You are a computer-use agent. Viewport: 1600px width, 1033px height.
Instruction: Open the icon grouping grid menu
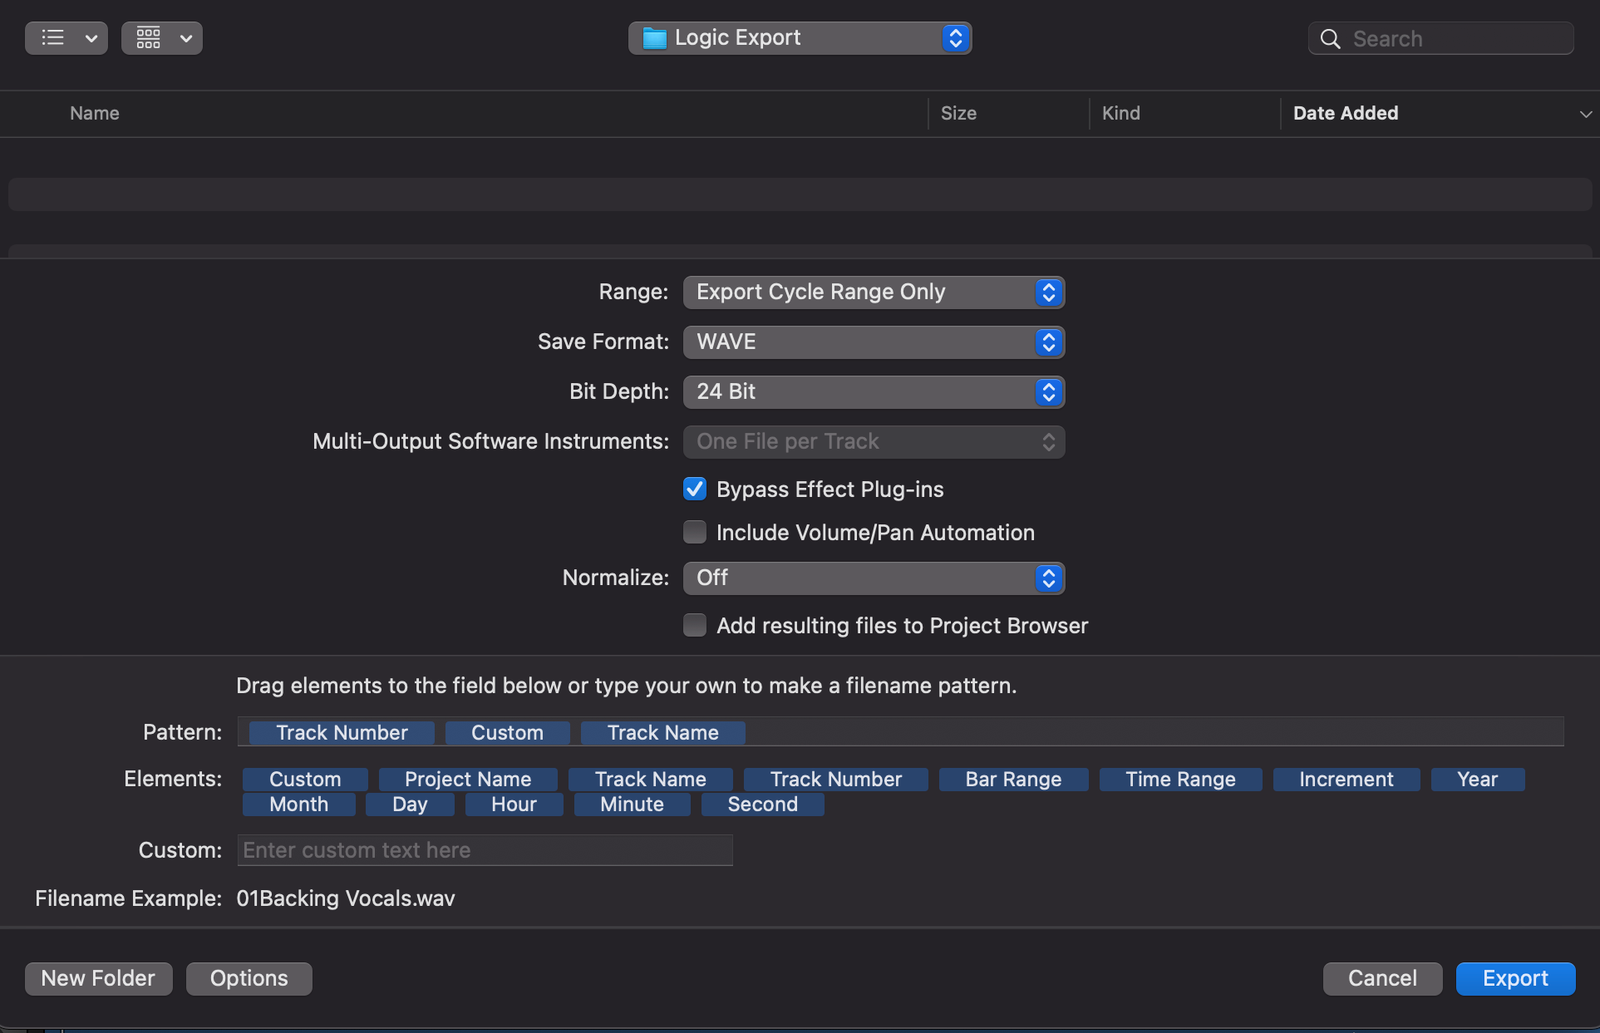pos(162,38)
